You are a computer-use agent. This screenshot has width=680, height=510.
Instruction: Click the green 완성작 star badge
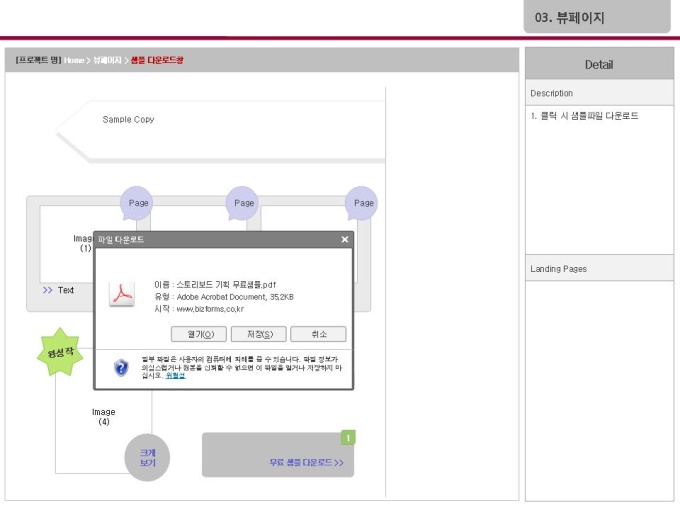(x=60, y=352)
